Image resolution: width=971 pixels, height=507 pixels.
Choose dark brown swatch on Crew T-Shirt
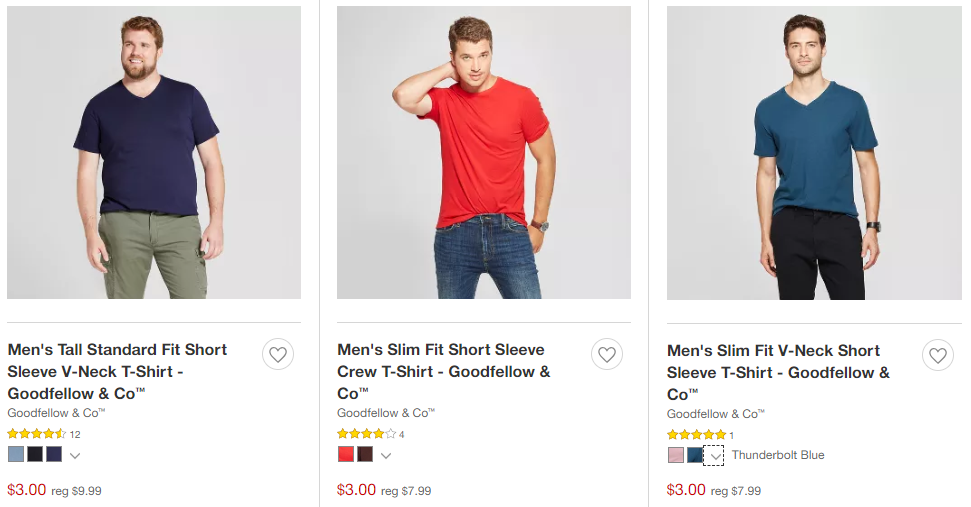click(x=365, y=454)
